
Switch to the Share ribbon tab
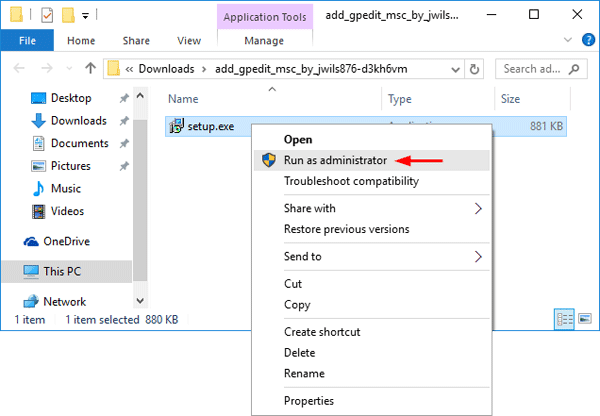136,41
